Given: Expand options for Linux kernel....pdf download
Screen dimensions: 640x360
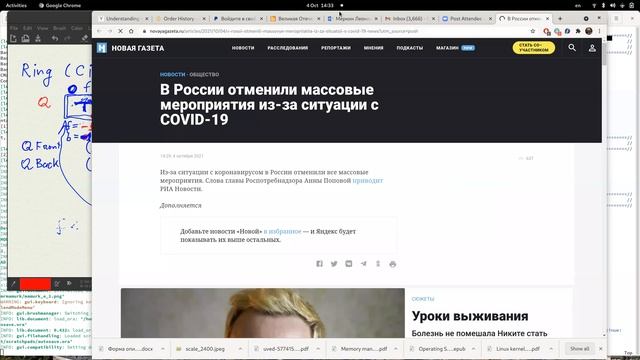Looking at the screenshot, I should point(551,349).
